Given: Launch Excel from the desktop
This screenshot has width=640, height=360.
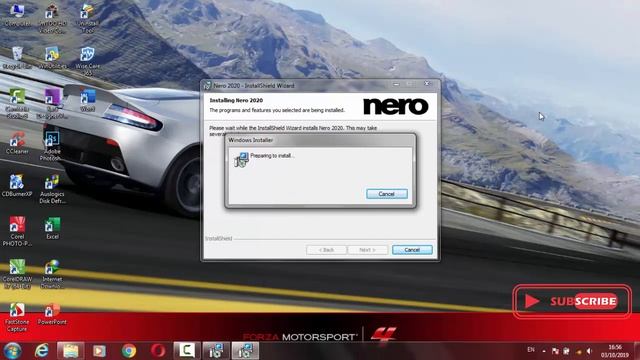Looking at the screenshot, I should [x=52, y=228].
